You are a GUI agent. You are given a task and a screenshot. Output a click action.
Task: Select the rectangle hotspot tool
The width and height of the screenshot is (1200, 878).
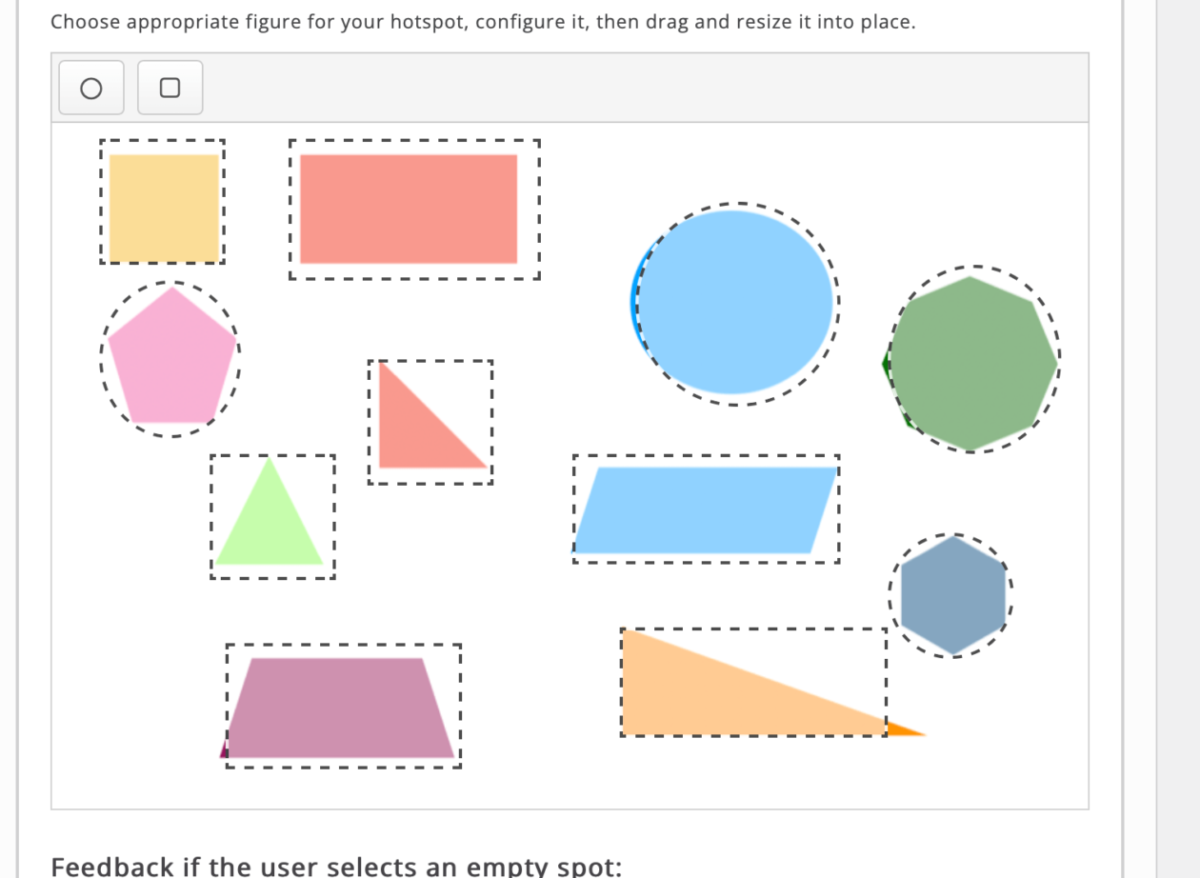click(x=170, y=88)
